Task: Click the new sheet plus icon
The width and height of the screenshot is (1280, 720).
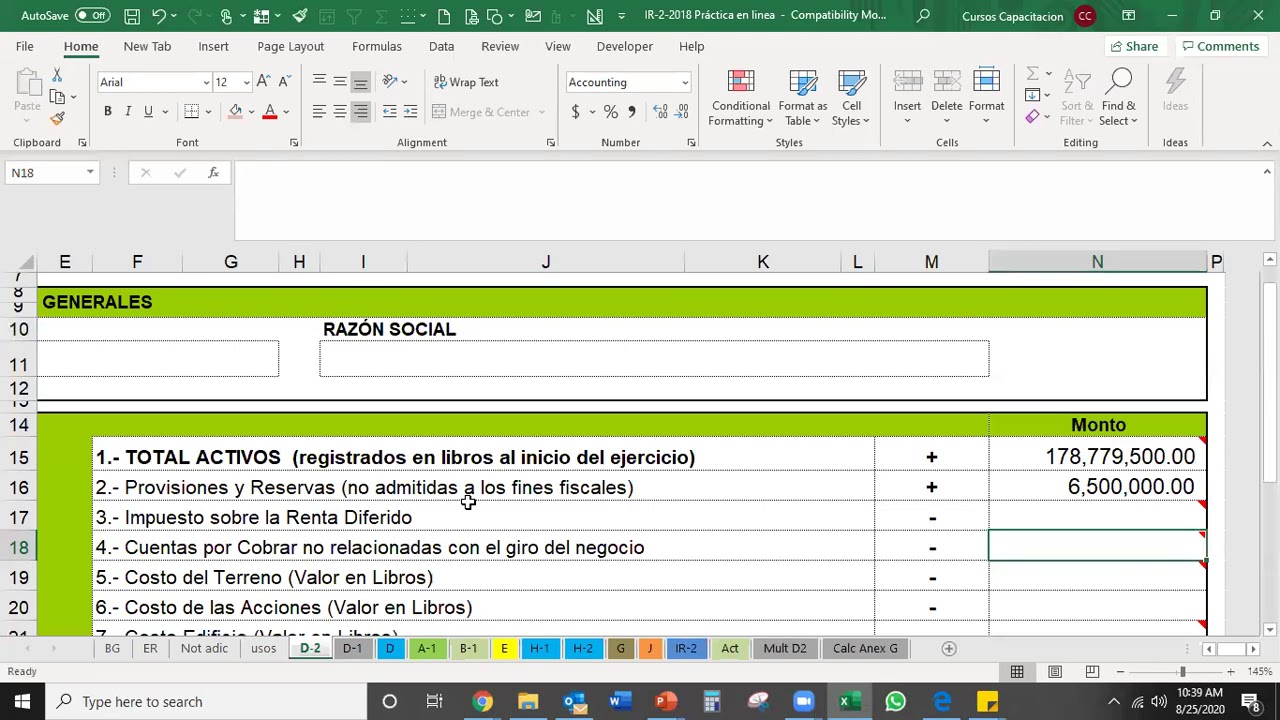Action: [x=949, y=648]
